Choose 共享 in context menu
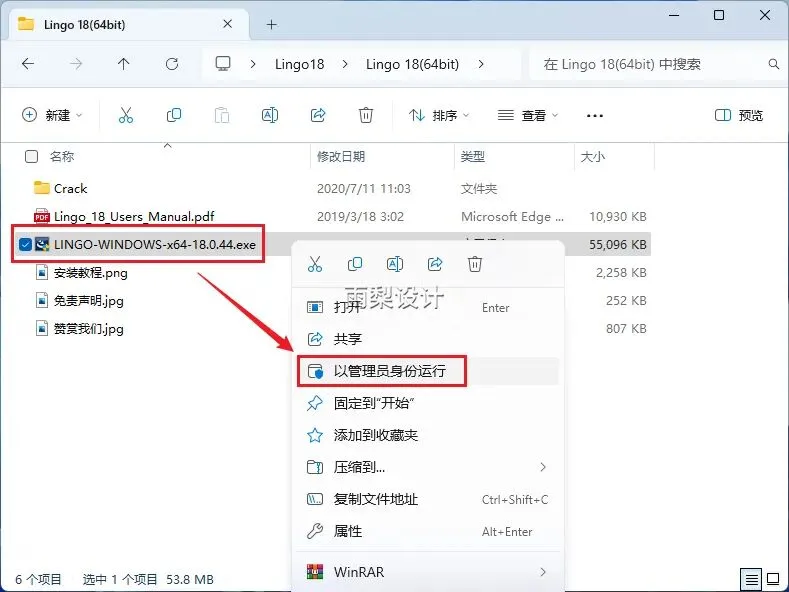The width and height of the screenshot is (789, 592). click(x=427, y=339)
